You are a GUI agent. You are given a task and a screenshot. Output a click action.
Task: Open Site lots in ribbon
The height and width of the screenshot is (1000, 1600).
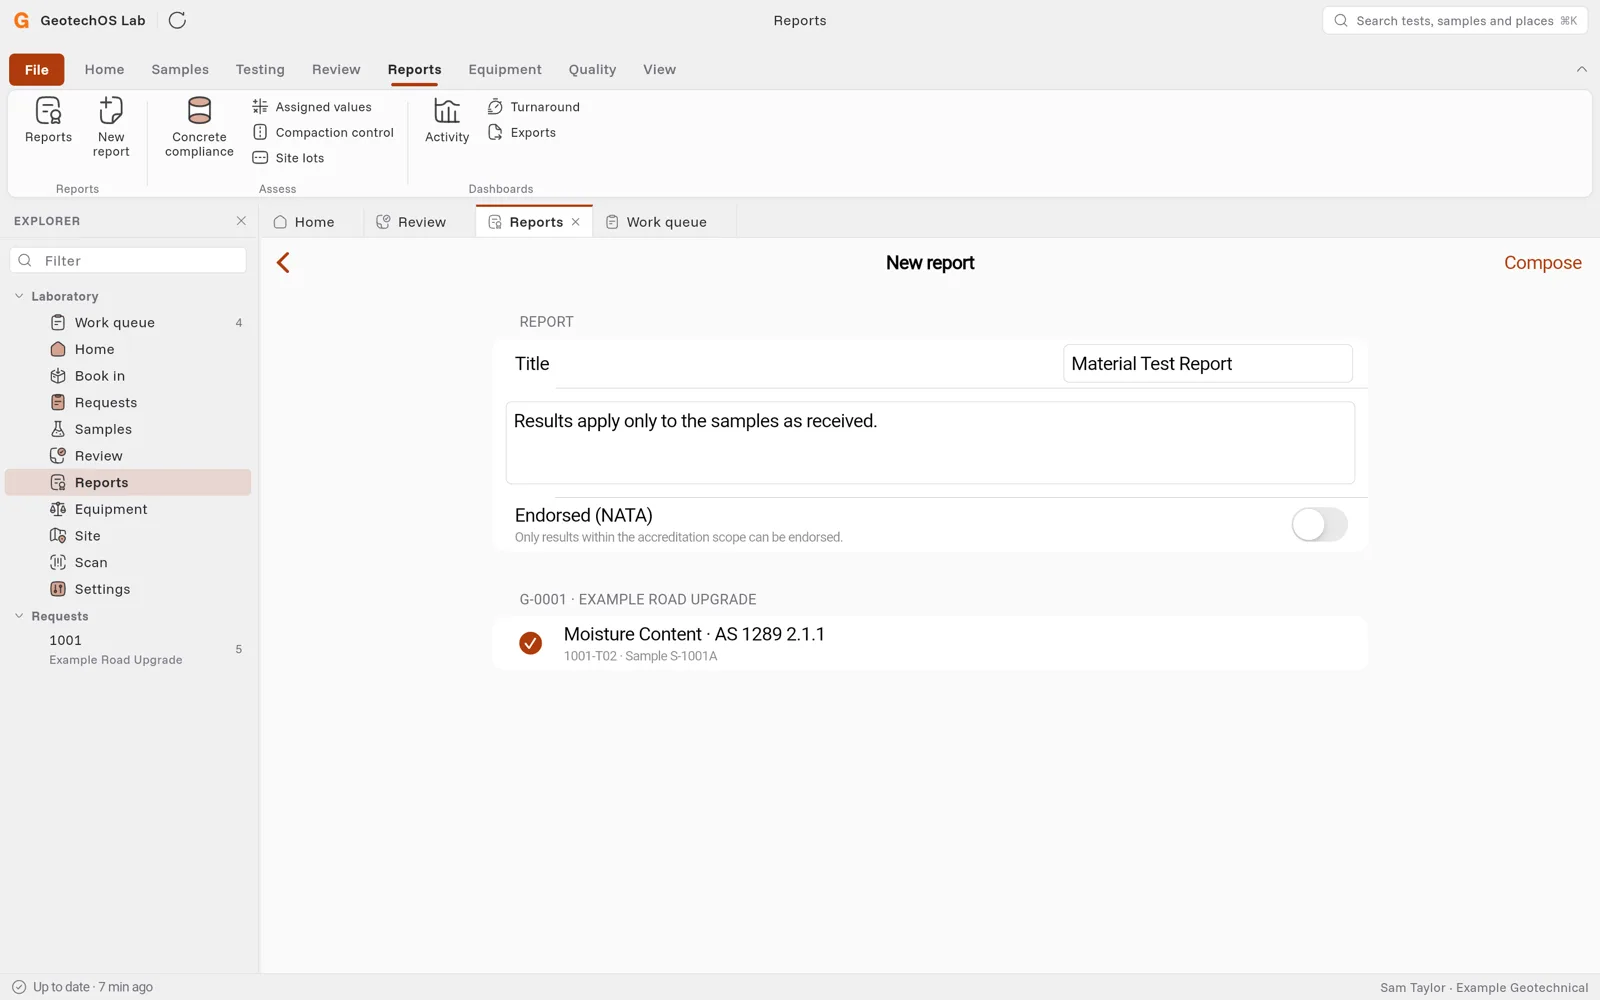288,158
